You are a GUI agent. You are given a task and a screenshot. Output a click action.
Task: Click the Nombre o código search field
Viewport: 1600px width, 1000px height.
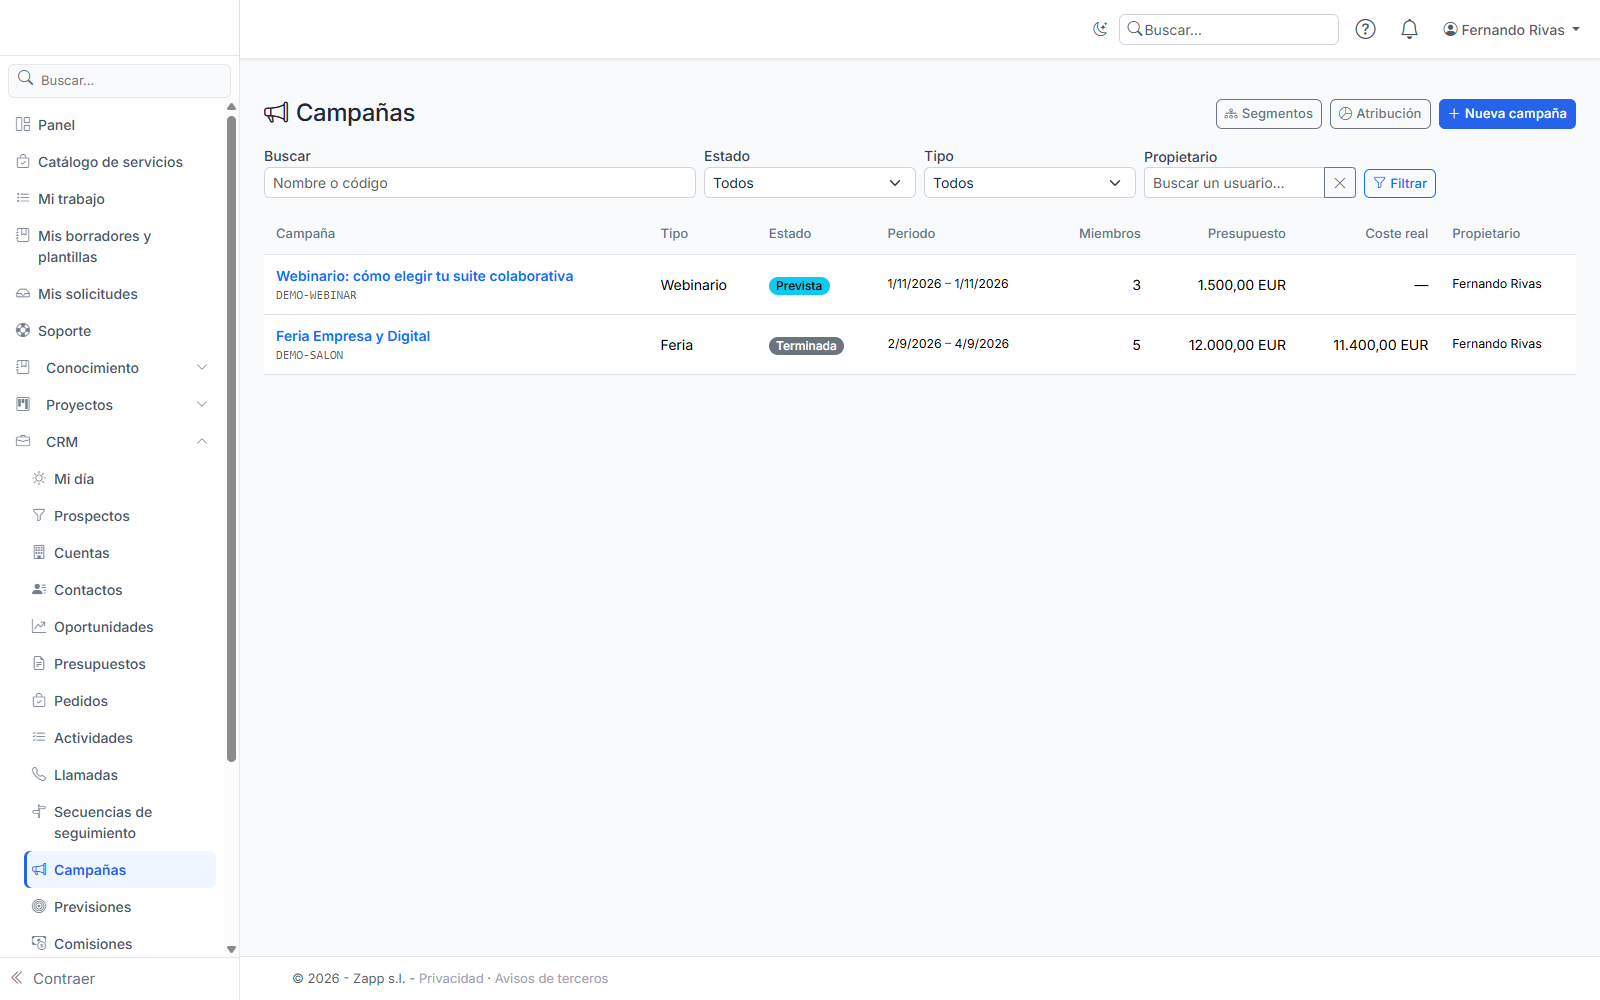pos(480,183)
